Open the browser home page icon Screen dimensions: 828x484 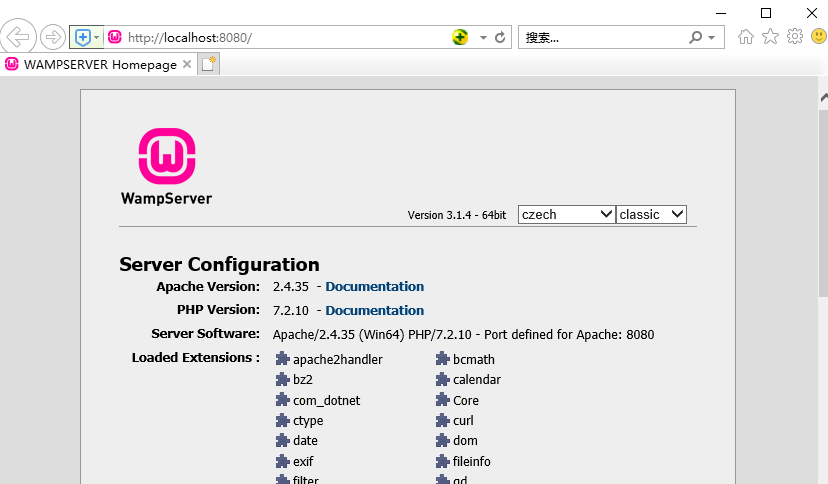(x=745, y=37)
